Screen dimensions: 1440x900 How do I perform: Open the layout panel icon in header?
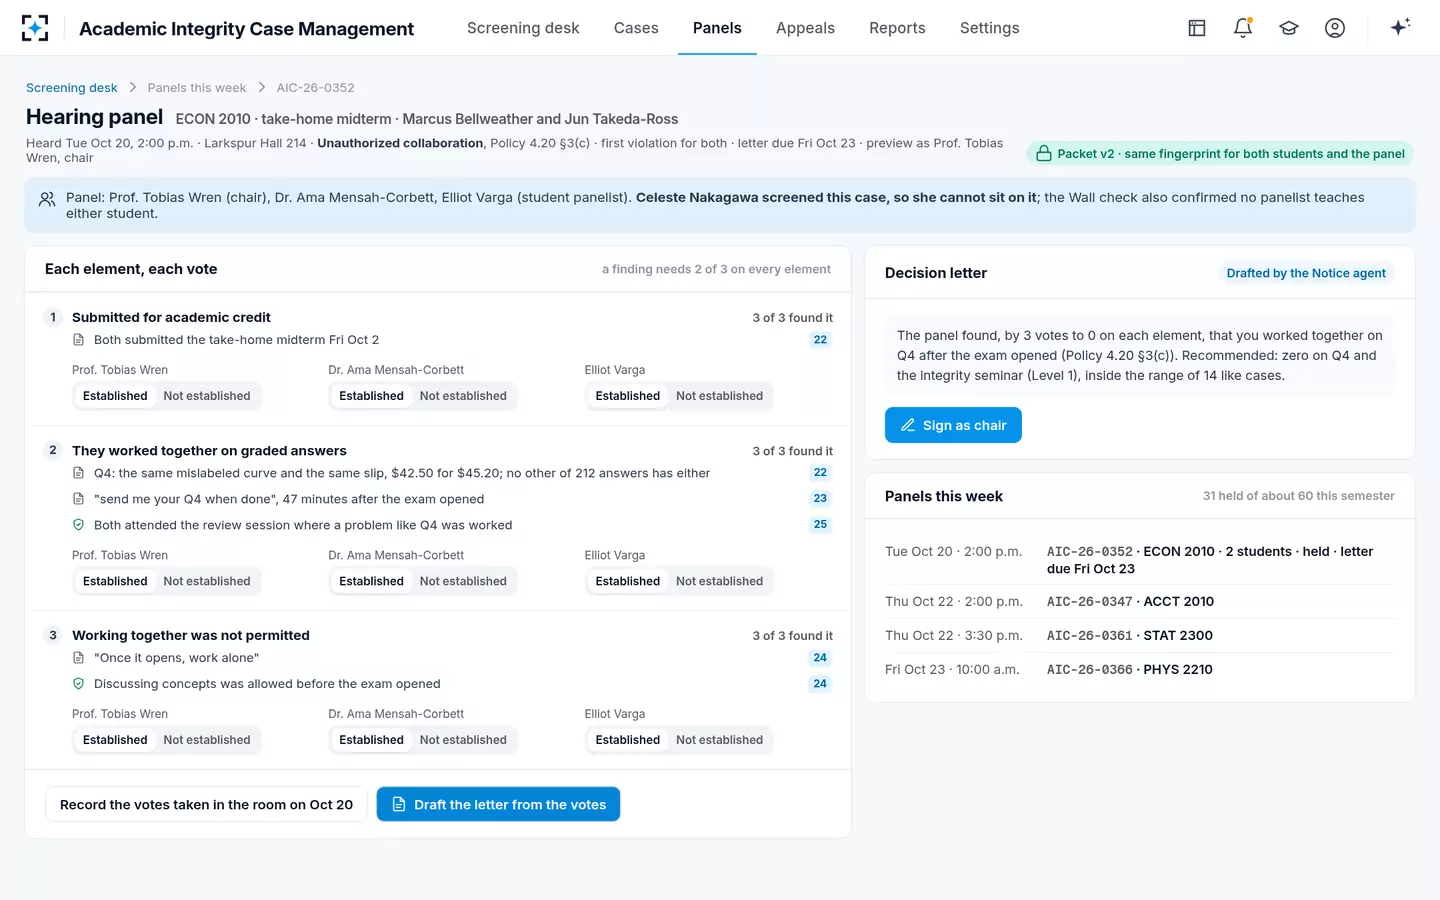click(x=1197, y=28)
